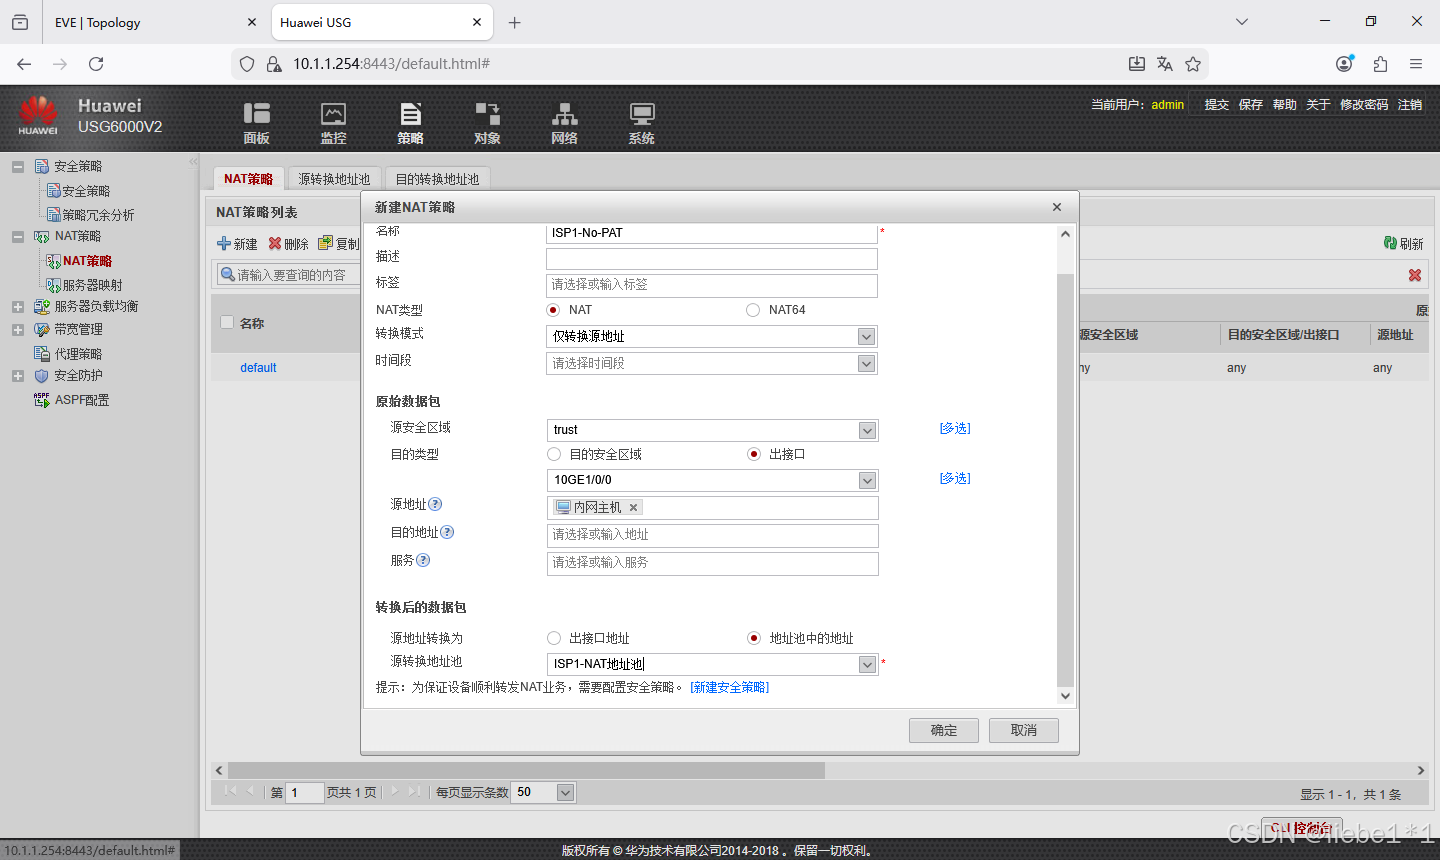
Task: Expand the 安全防护 tree node
Action: [18, 376]
